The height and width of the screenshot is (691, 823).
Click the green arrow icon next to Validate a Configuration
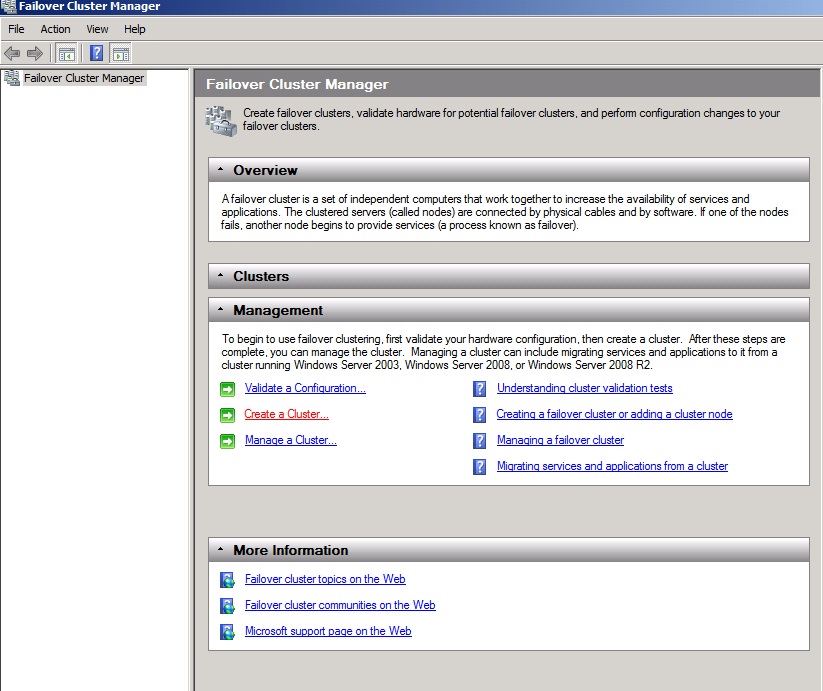point(227,389)
